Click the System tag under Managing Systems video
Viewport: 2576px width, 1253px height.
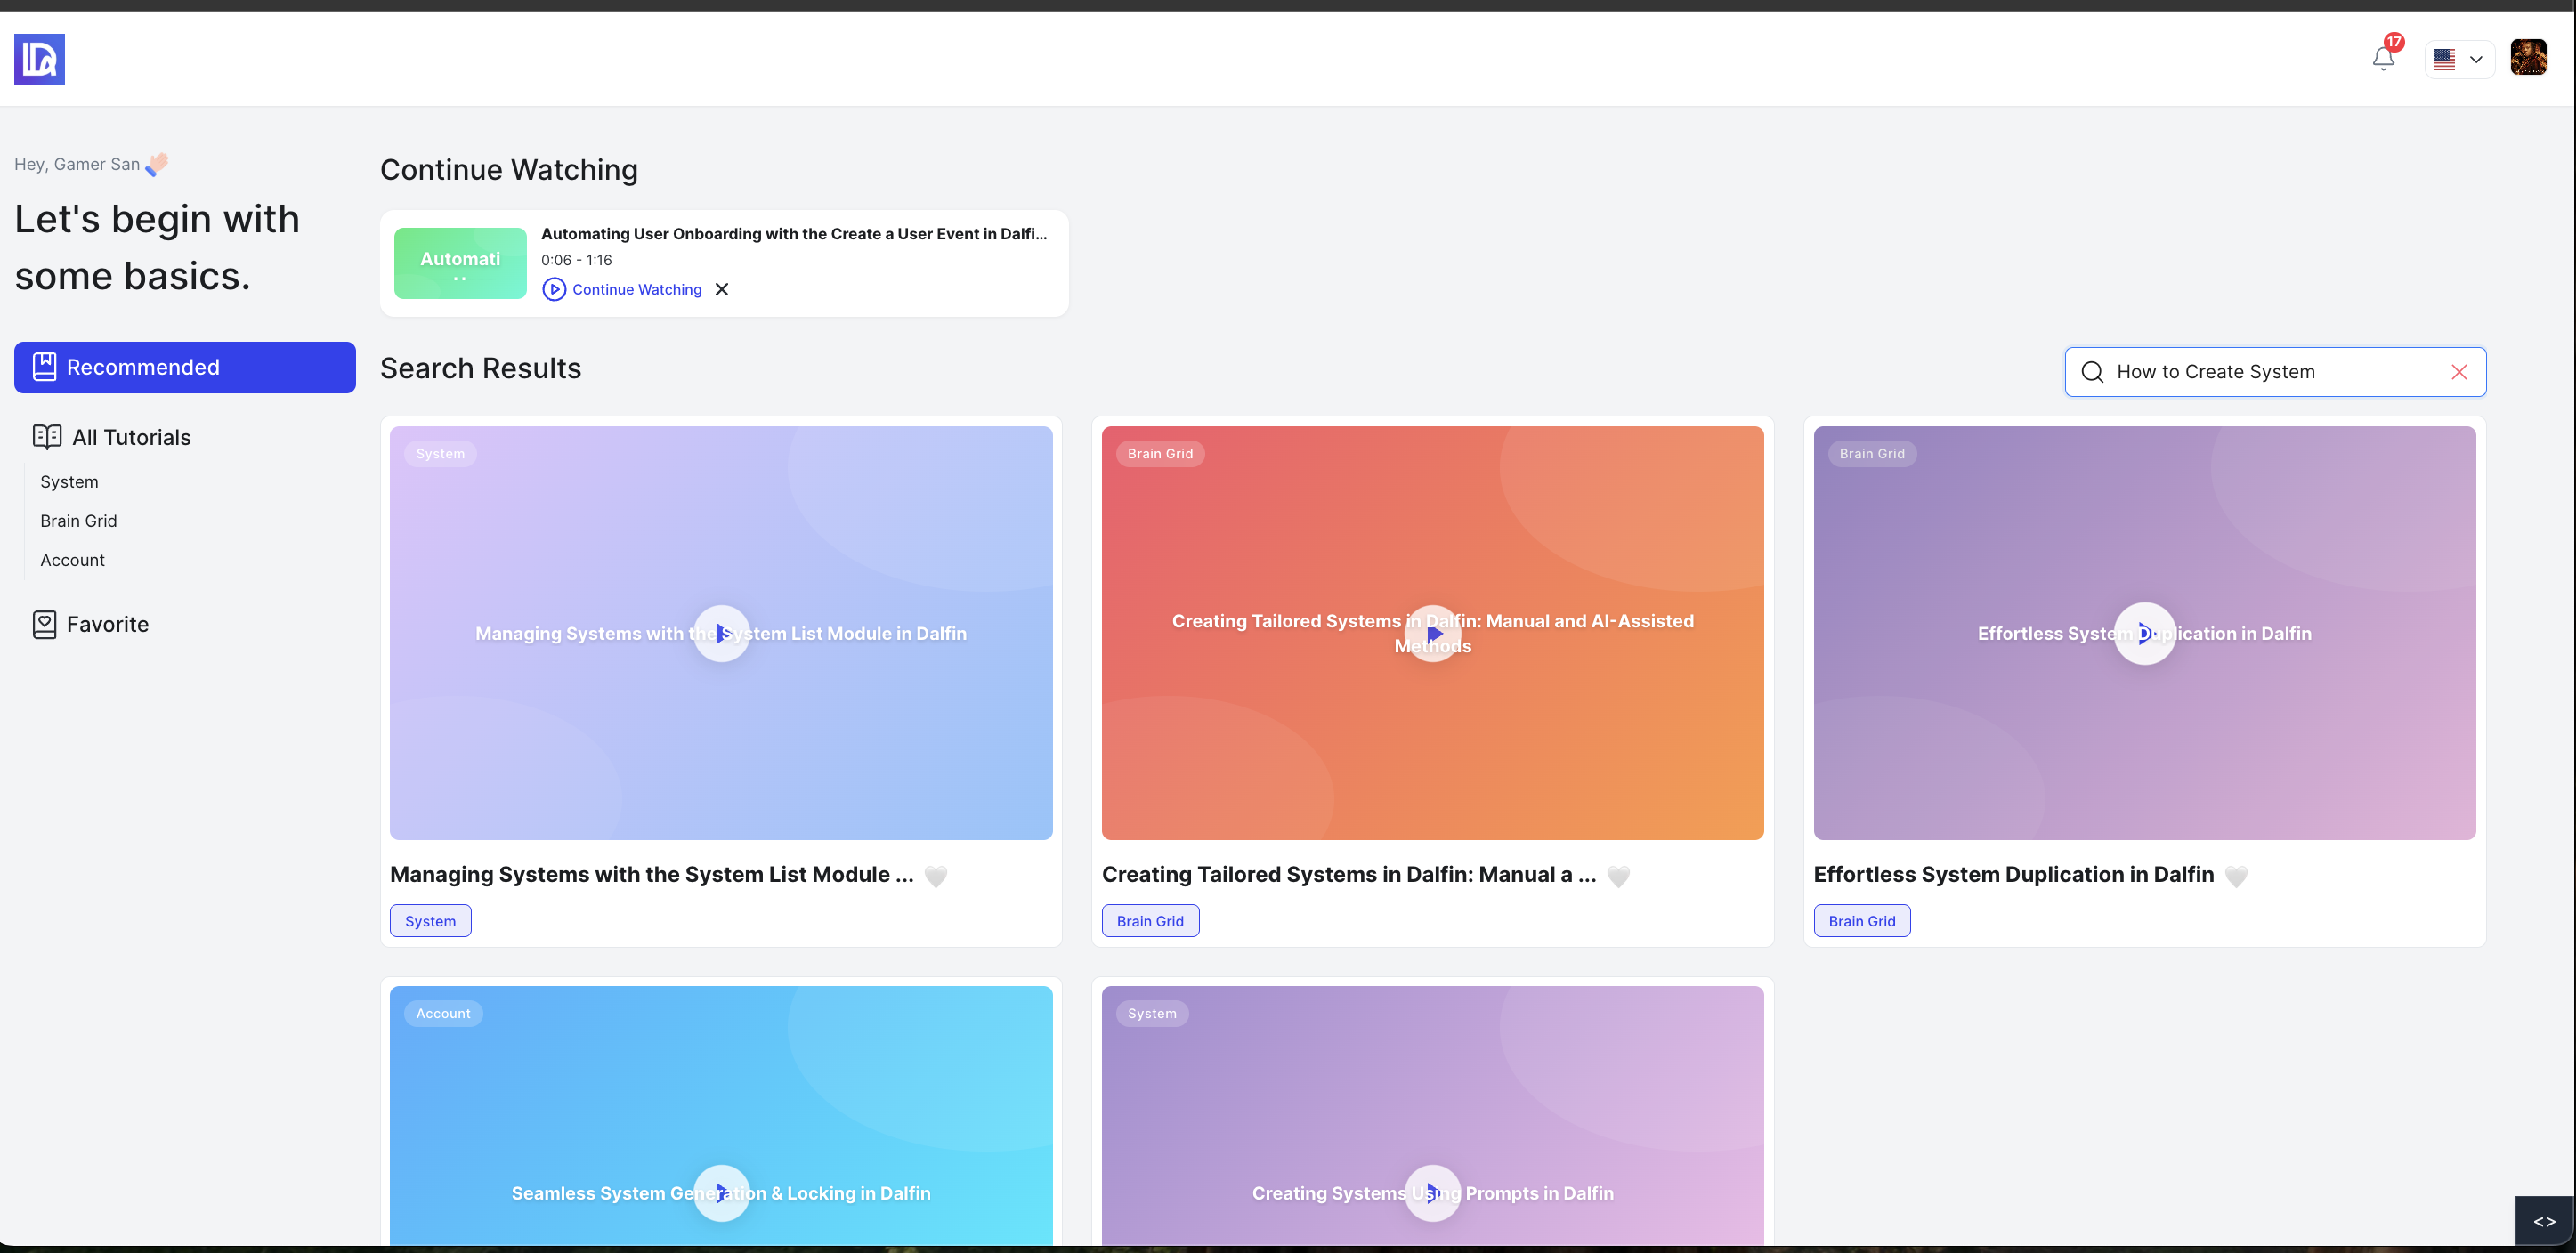click(430, 920)
